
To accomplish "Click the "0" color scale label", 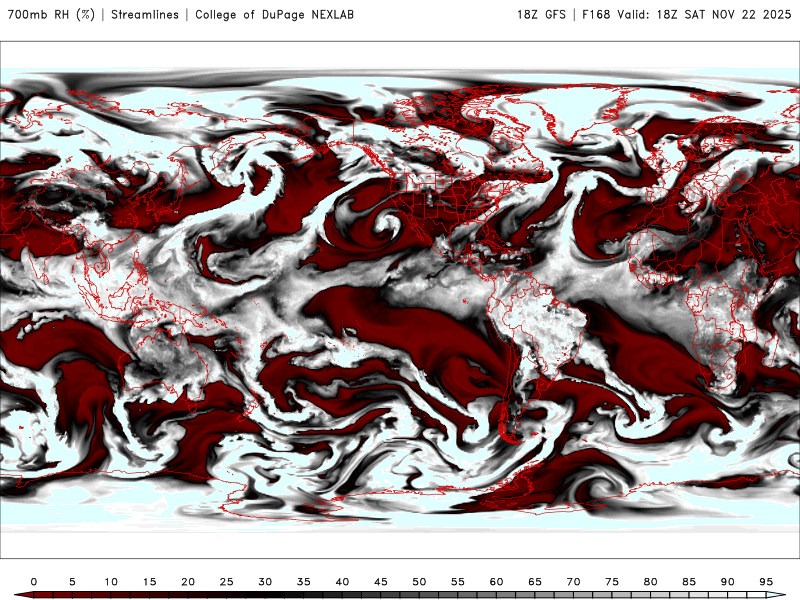I will pos(34,582).
